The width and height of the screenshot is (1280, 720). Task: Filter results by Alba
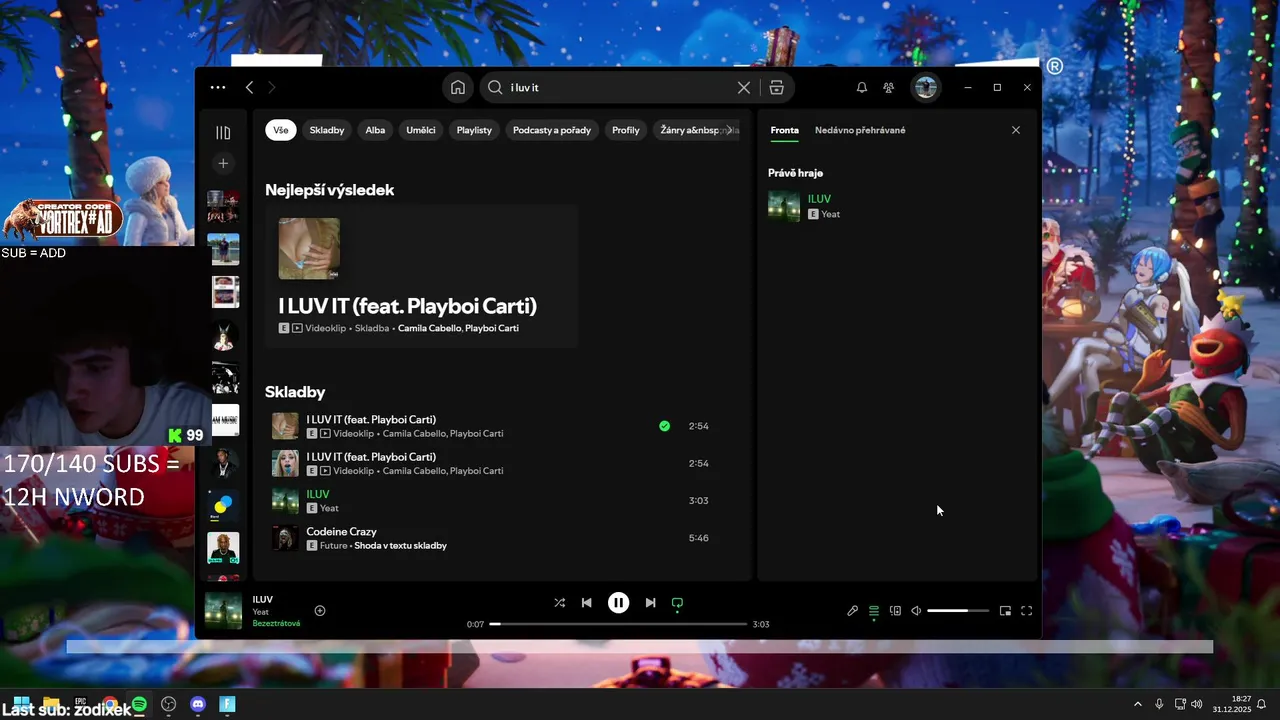(x=375, y=130)
